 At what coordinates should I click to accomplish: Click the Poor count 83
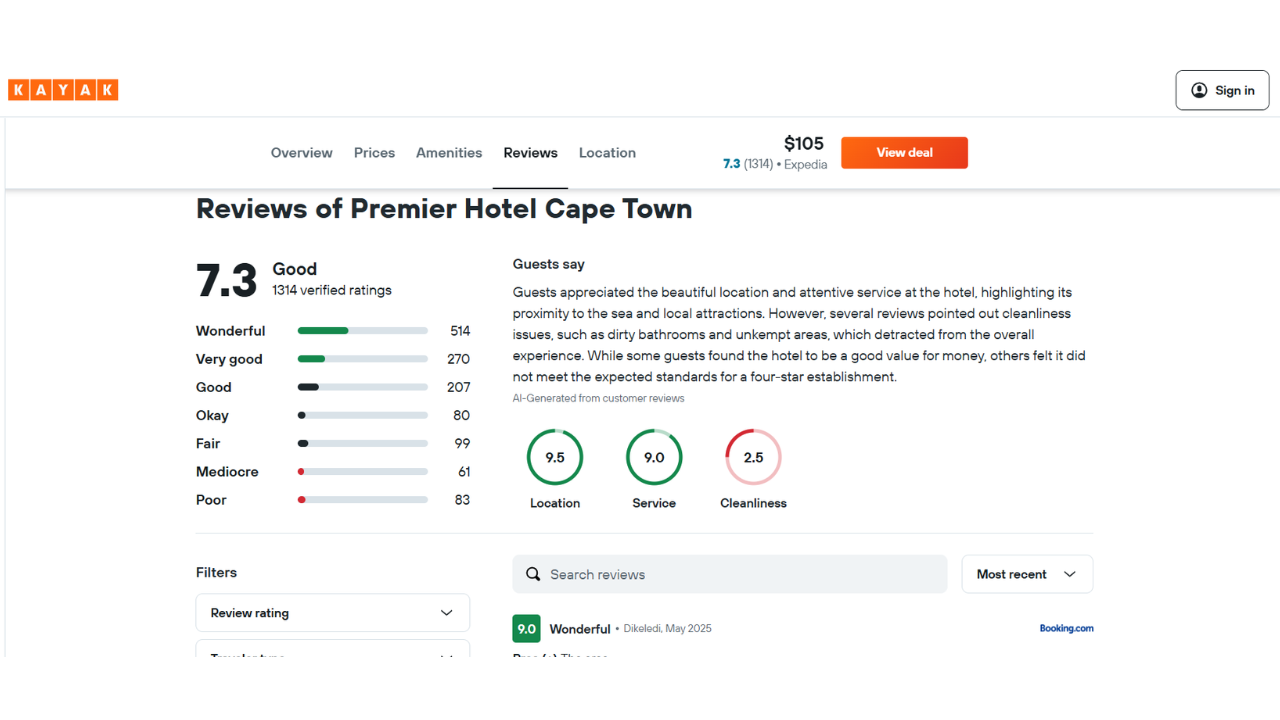click(461, 499)
